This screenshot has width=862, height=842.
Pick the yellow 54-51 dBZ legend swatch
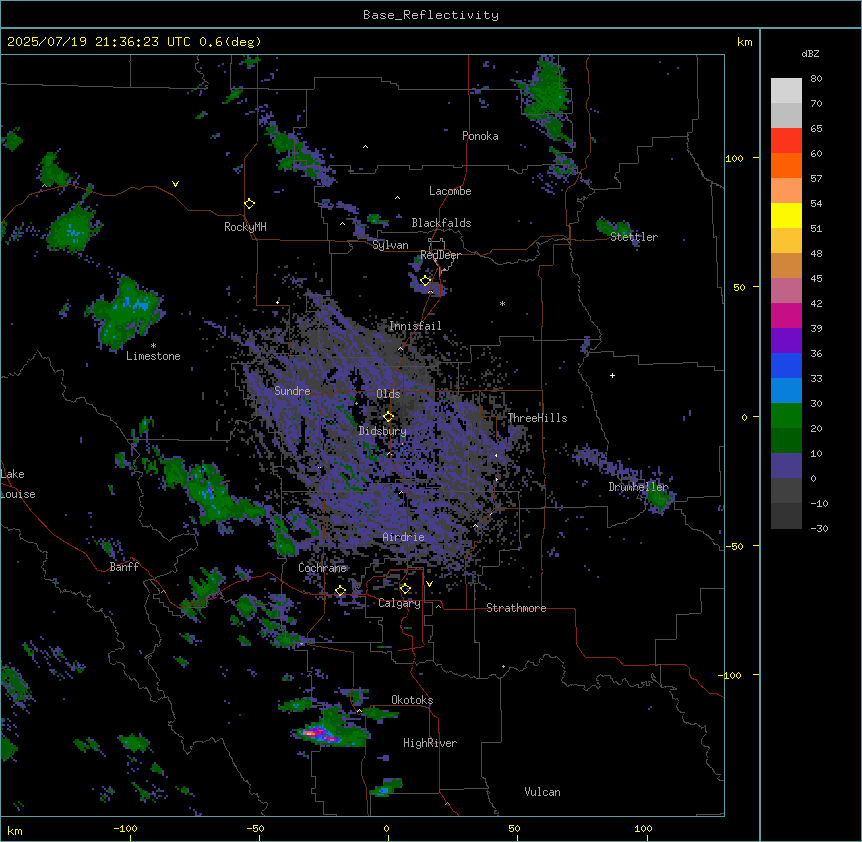click(x=786, y=215)
